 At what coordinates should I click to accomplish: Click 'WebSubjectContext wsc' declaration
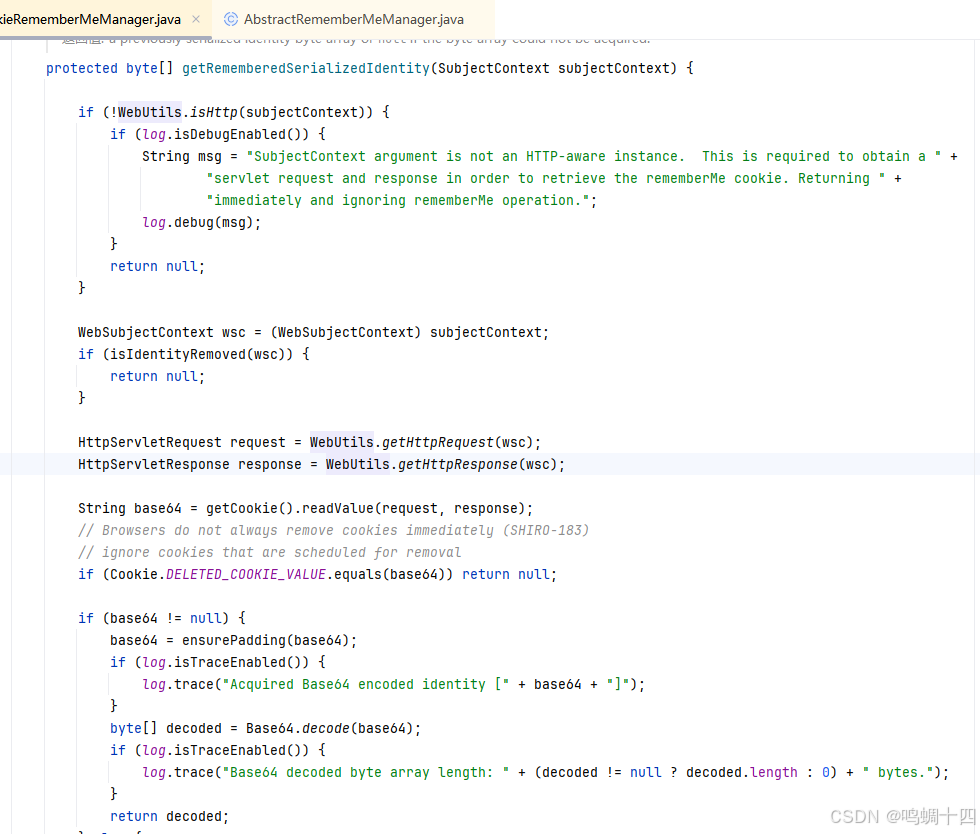(x=162, y=333)
